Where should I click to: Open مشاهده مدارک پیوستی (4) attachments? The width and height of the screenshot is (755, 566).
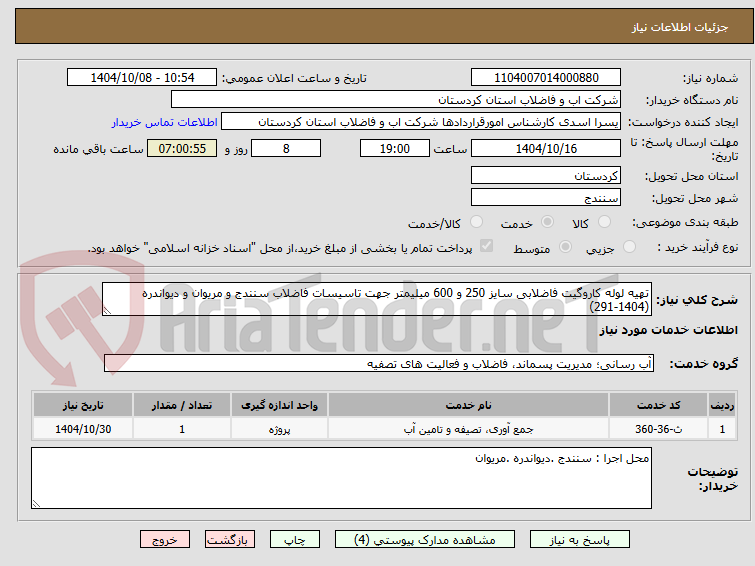pyautogui.click(x=425, y=540)
